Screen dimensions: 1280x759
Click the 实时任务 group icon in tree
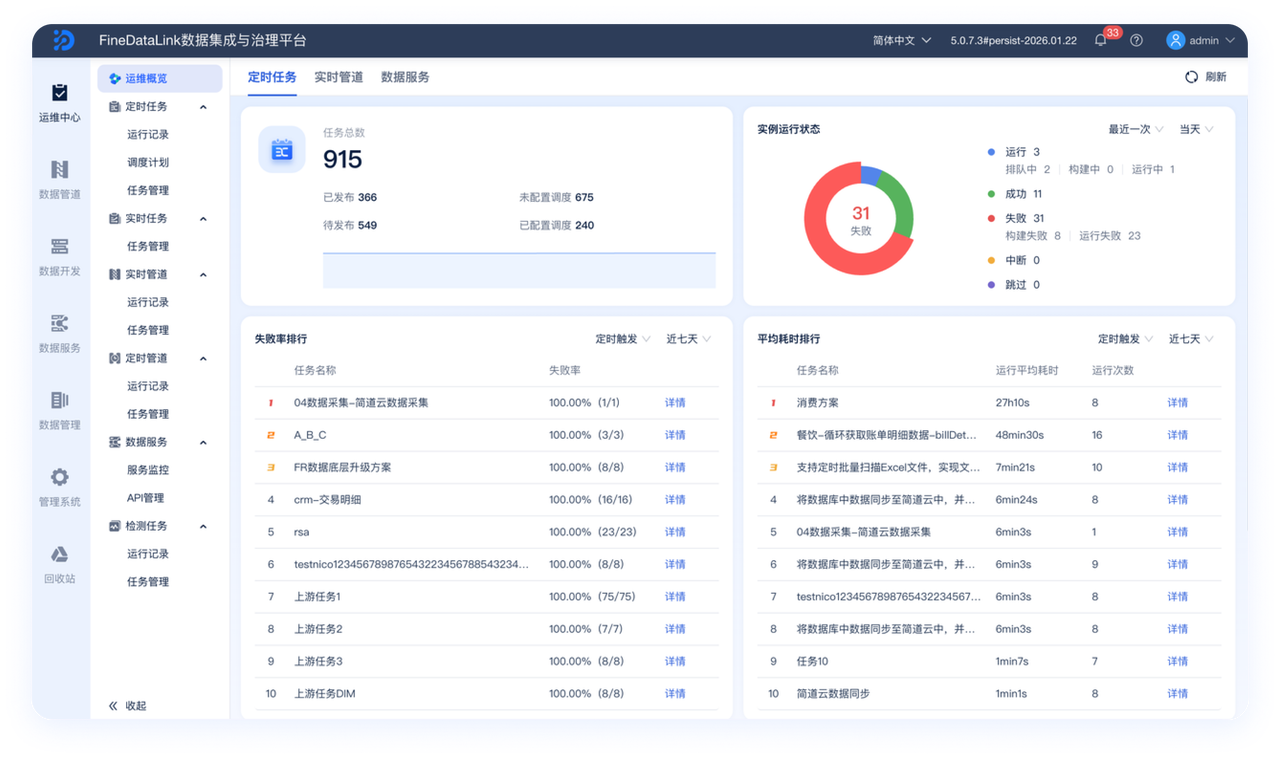coord(115,219)
